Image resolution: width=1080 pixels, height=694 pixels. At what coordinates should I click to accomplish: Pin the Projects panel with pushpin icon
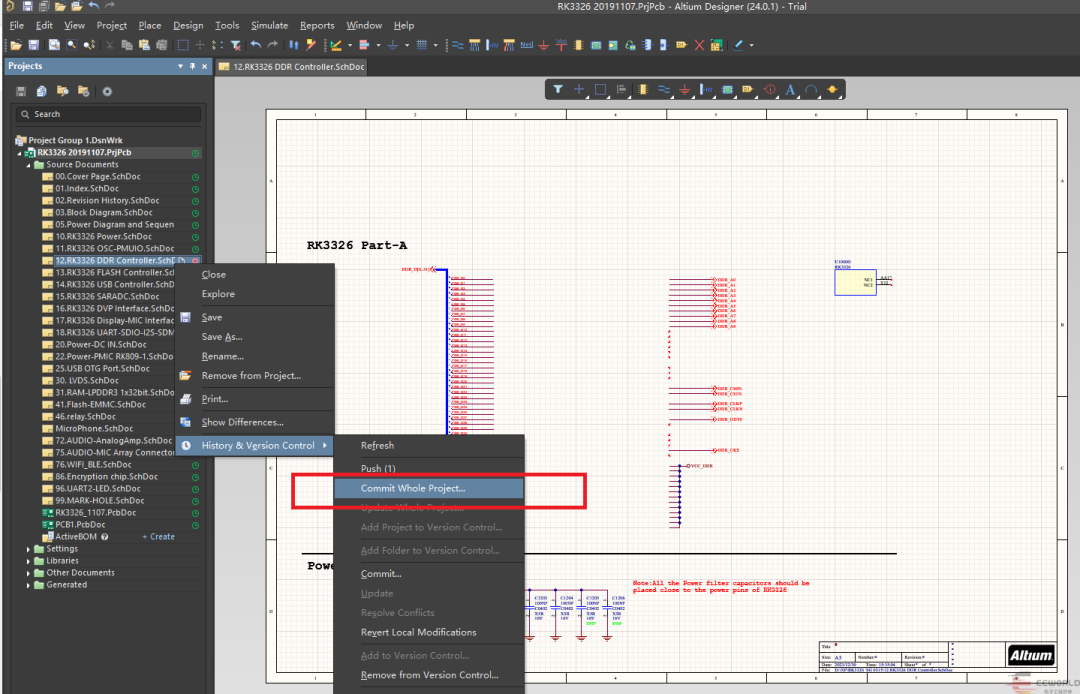coord(193,66)
